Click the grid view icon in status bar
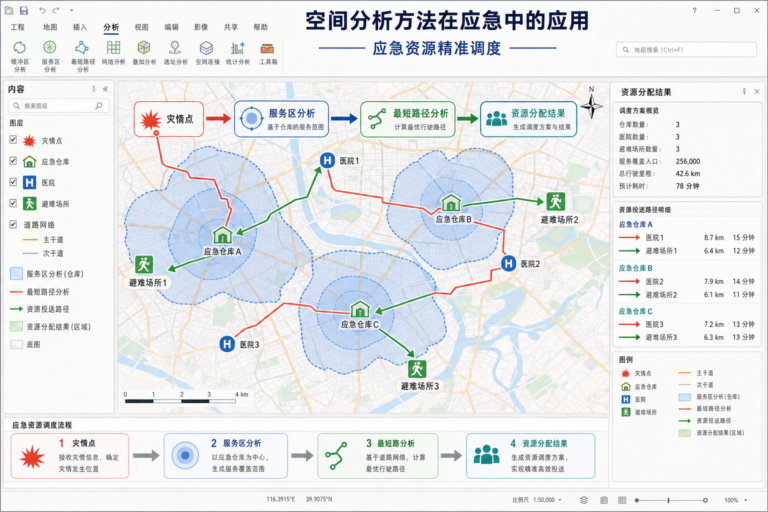 622,500
